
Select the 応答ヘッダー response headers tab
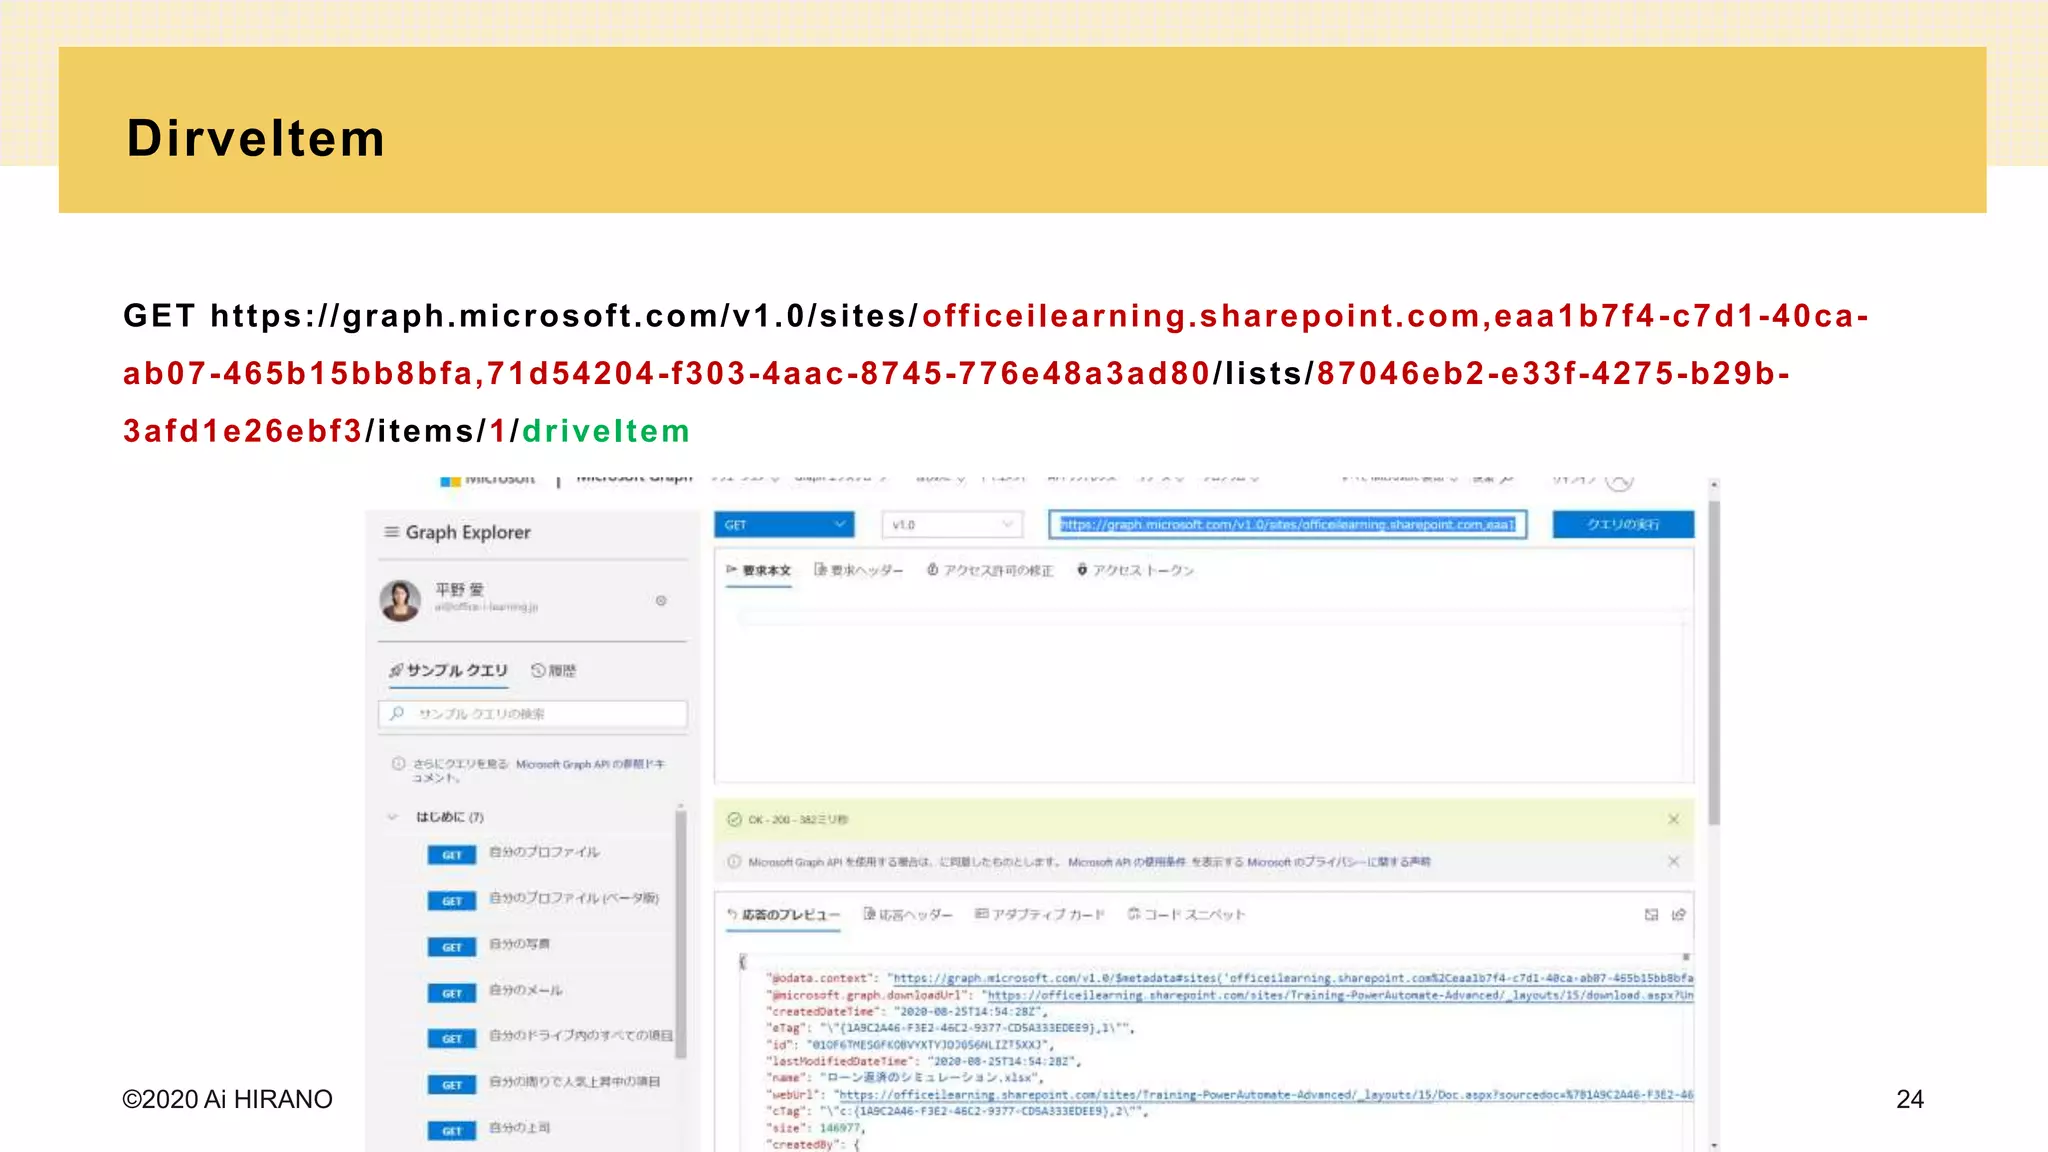[908, 914]
